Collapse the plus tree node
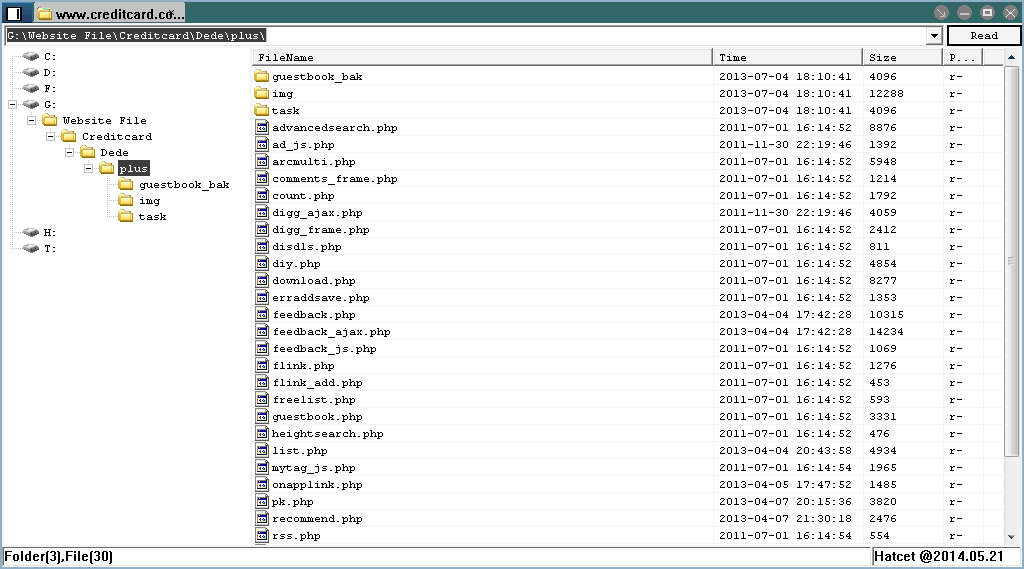Image resolution: width=1024 pixels, height=569 pixels. pos(88,169)
